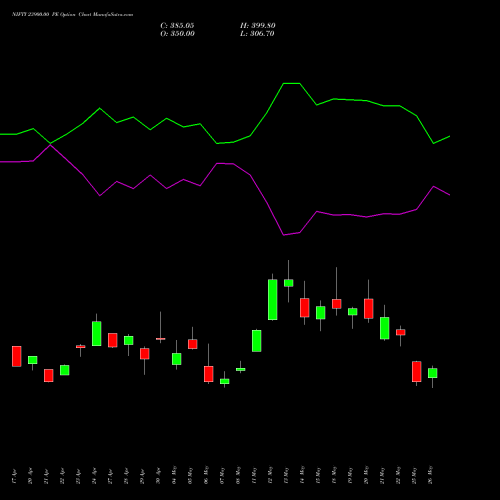Viewport: 500px width, 500px height.
Task: Click the 26 May date label
Action: click(430, 475)
